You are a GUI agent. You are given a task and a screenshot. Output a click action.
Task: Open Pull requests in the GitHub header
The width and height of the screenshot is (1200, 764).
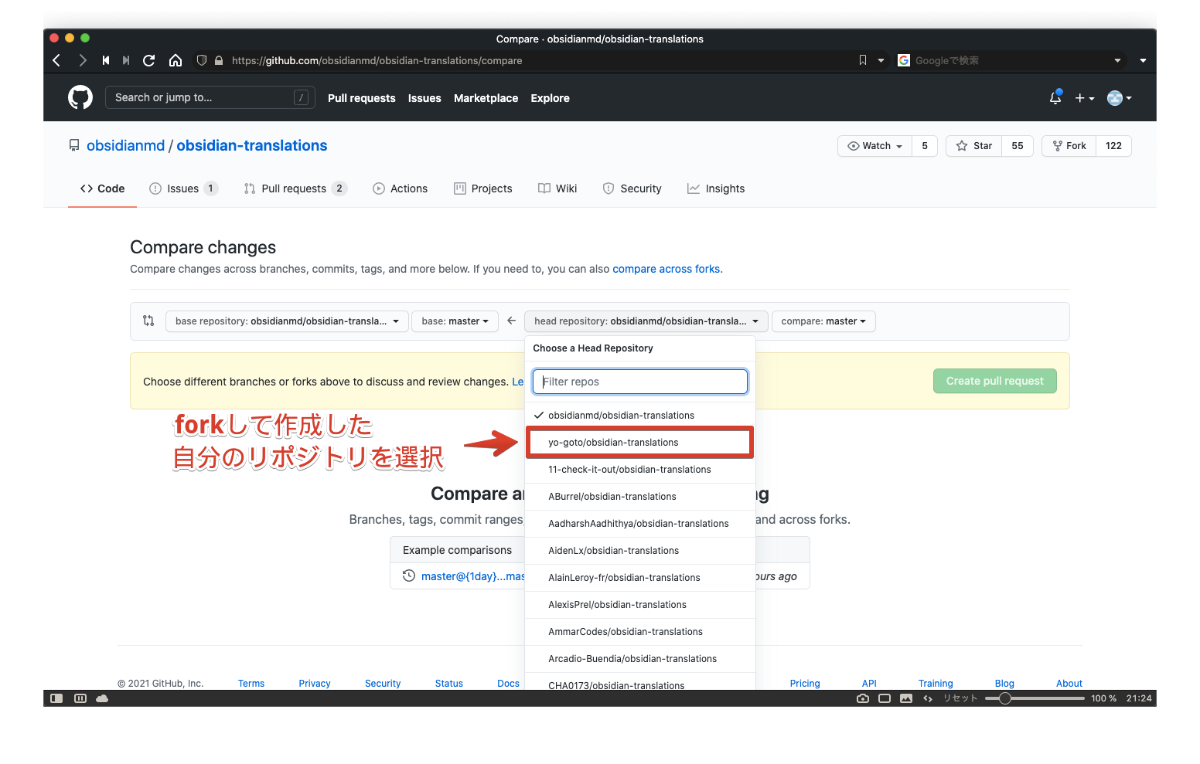(x=361, y=98)
